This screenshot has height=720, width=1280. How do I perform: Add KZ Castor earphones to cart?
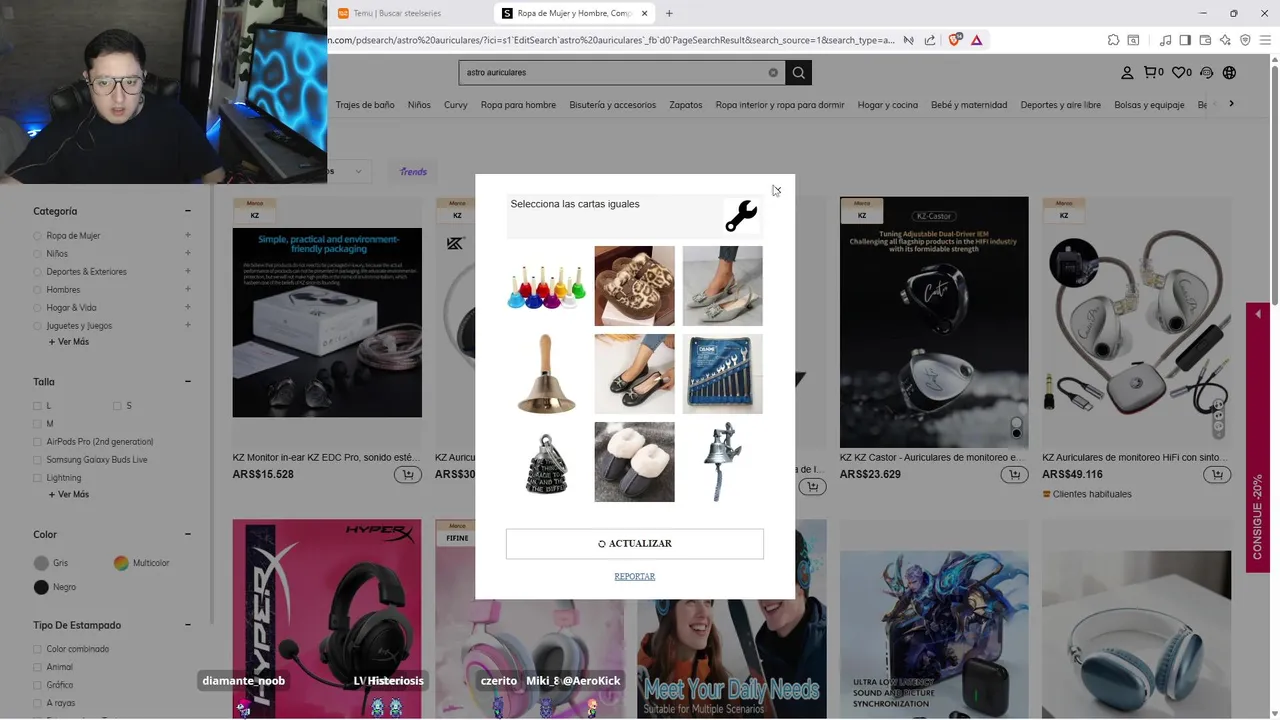click(1015, 474)
